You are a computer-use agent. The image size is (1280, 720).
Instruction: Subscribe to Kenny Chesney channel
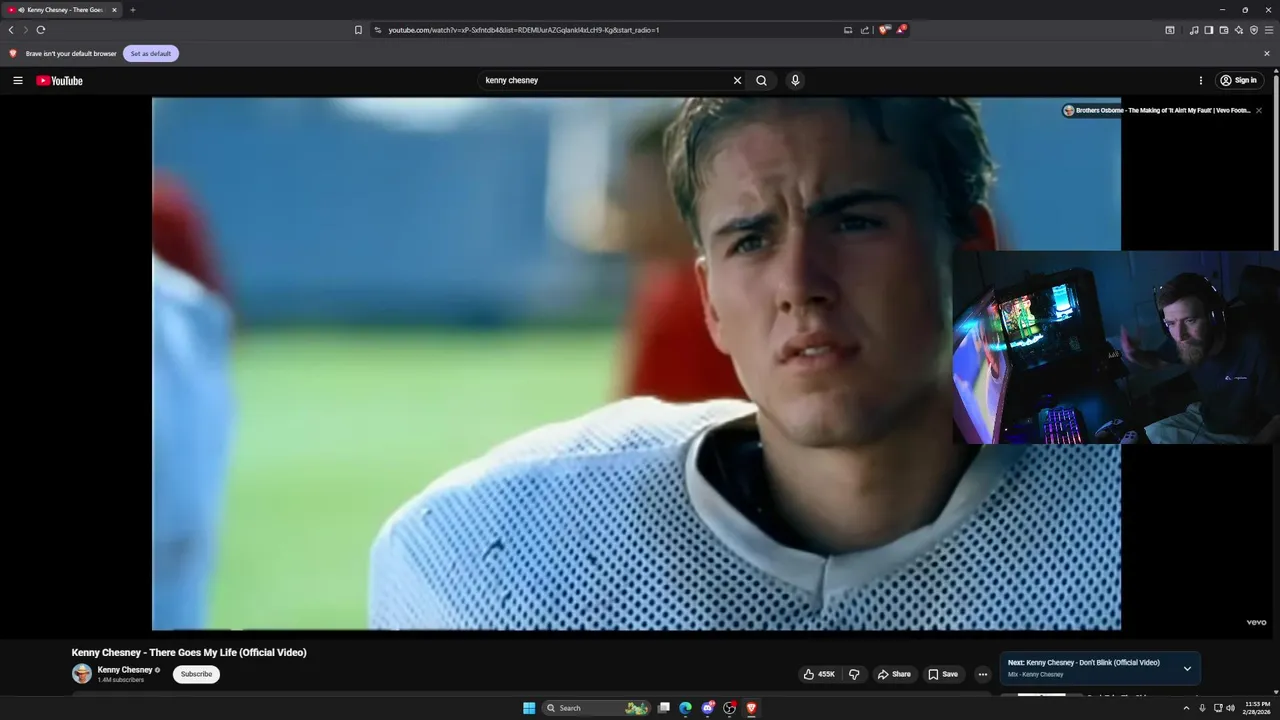coord(196,674)
